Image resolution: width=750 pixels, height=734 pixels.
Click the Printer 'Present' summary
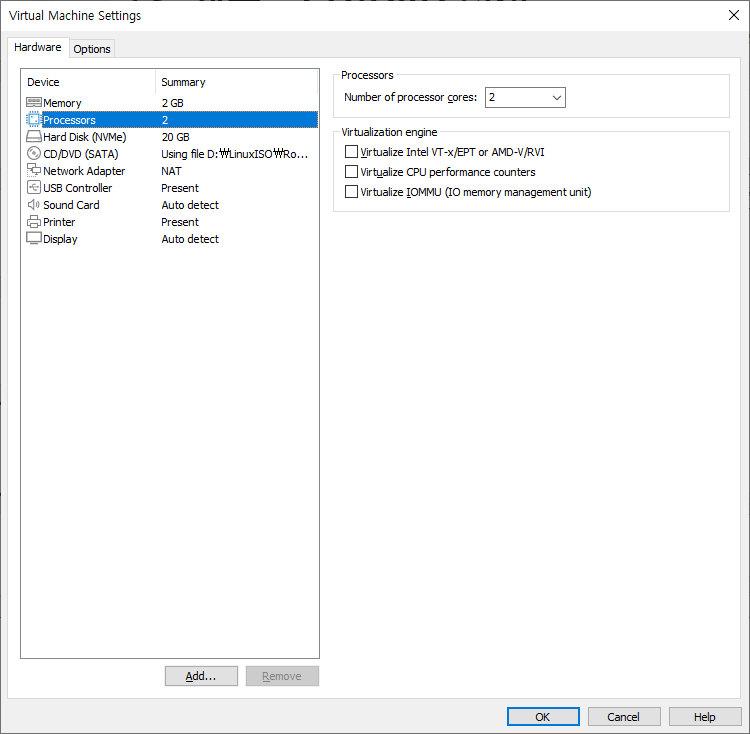coord(179,222)
